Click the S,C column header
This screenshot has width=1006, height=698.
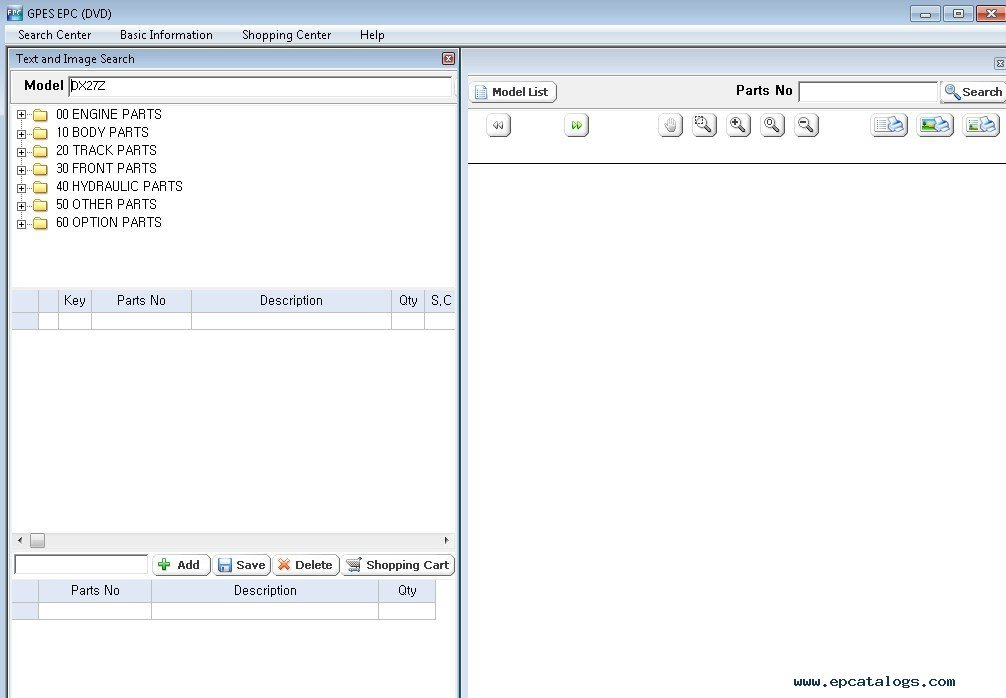440,300
